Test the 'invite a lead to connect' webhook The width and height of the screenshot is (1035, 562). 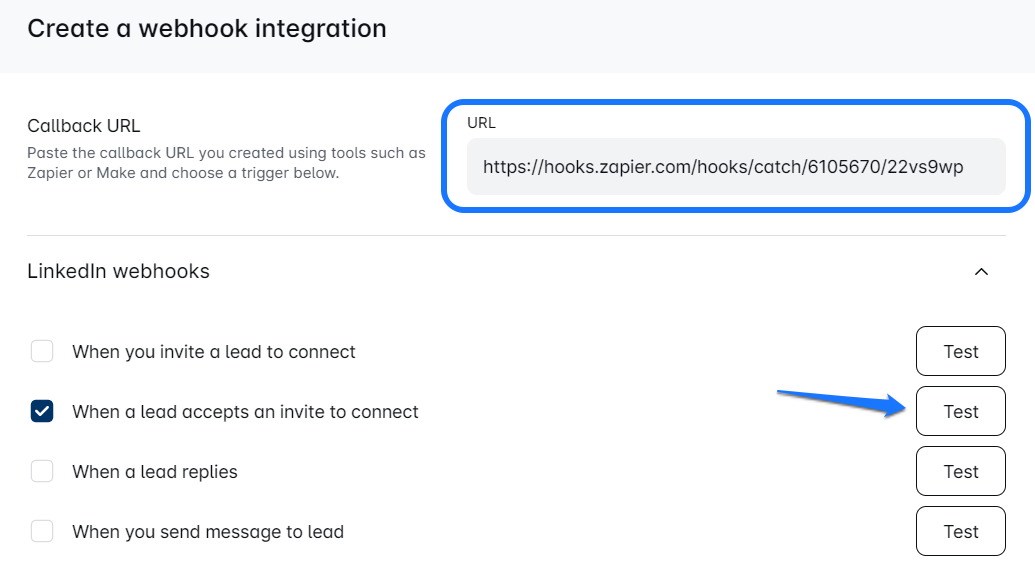(x=960, y=352)
